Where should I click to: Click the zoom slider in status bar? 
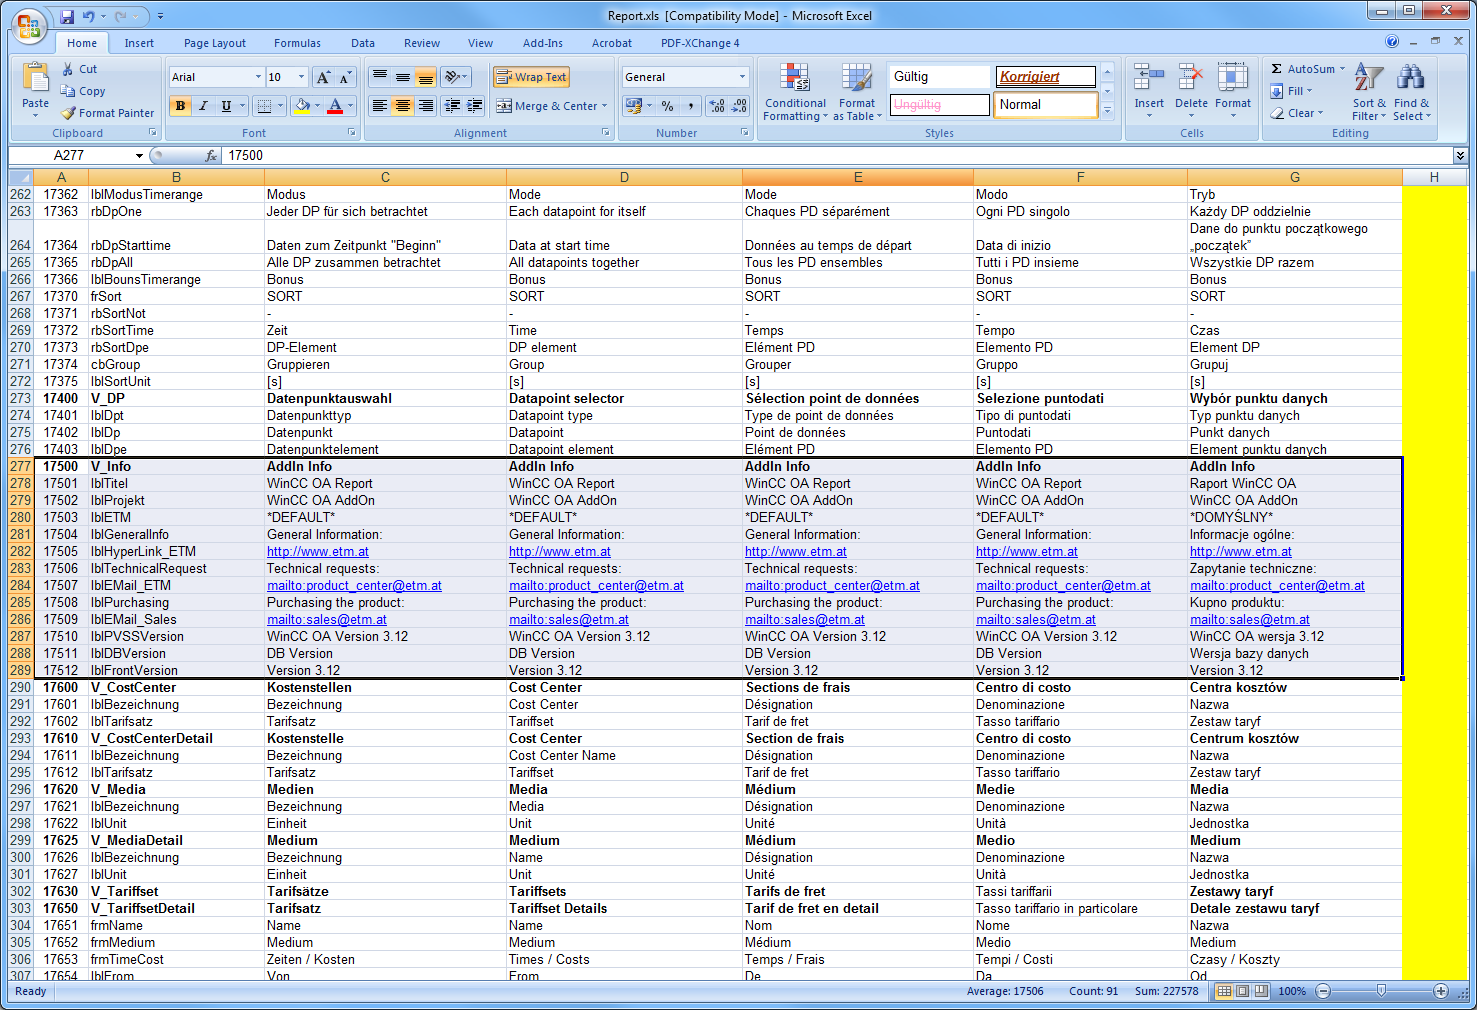pos(1381,991)
